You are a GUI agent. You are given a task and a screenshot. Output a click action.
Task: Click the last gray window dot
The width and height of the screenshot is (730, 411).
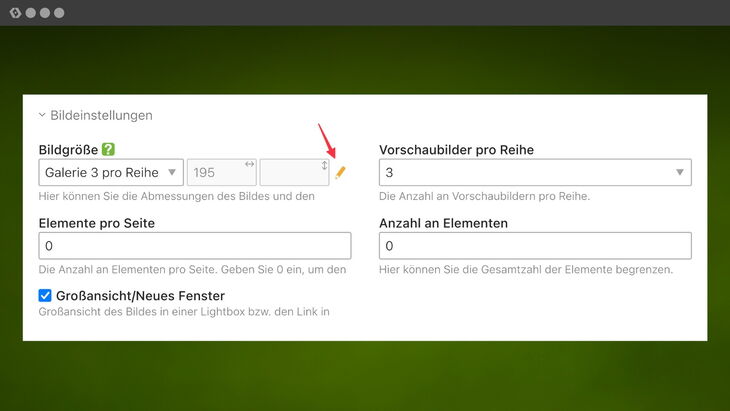point(59,13)
